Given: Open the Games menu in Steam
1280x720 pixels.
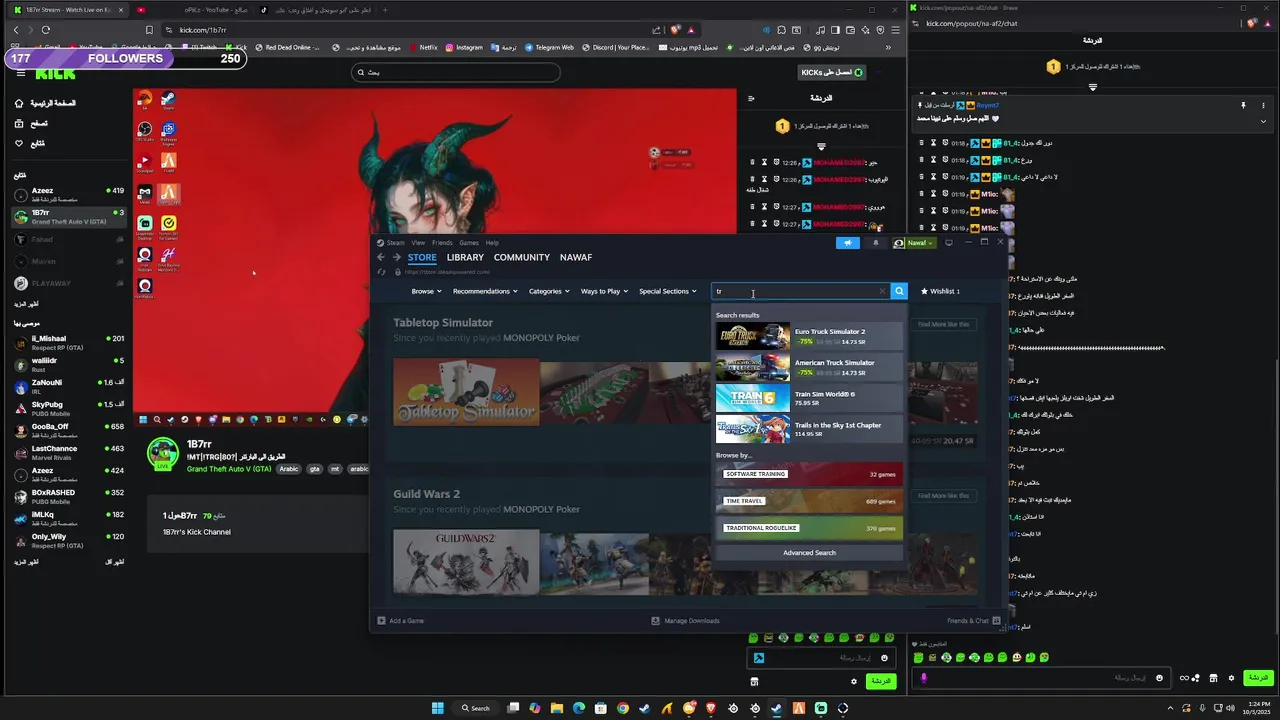Looking at the screenshot, I should click(x=469, y=243).
